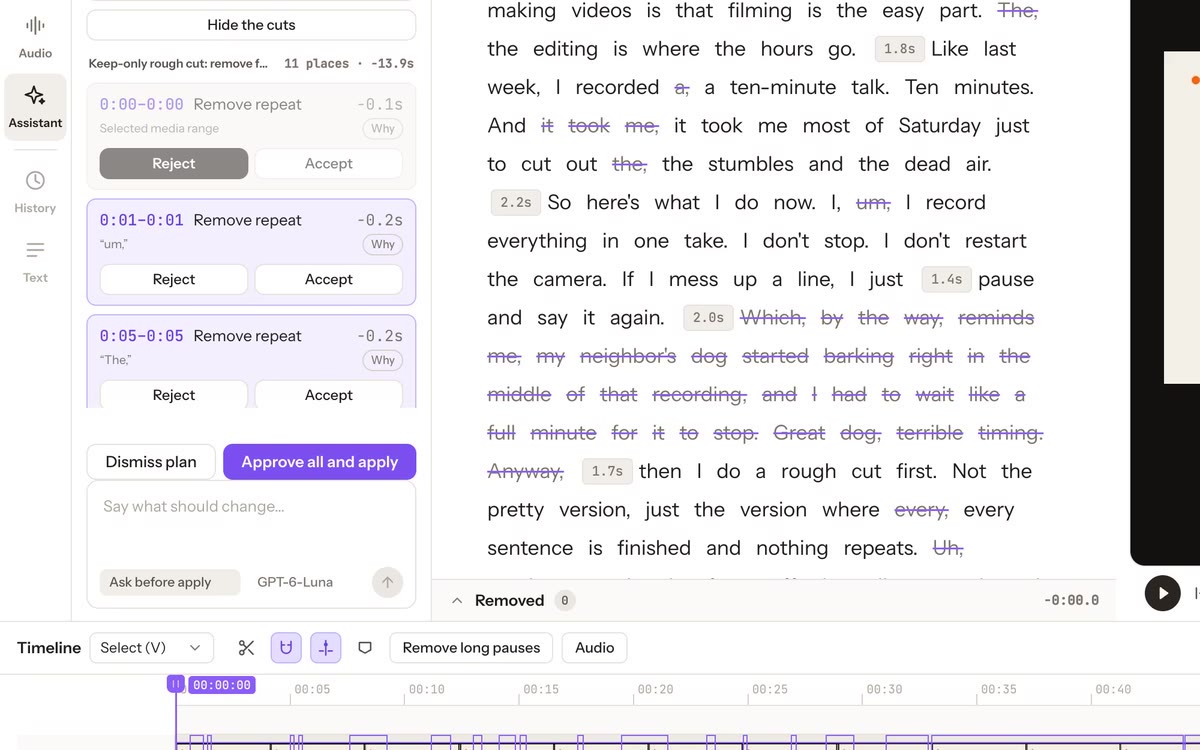Click the Audio button in timeline toolbar
1200x750 pixels.
[595, 648]
